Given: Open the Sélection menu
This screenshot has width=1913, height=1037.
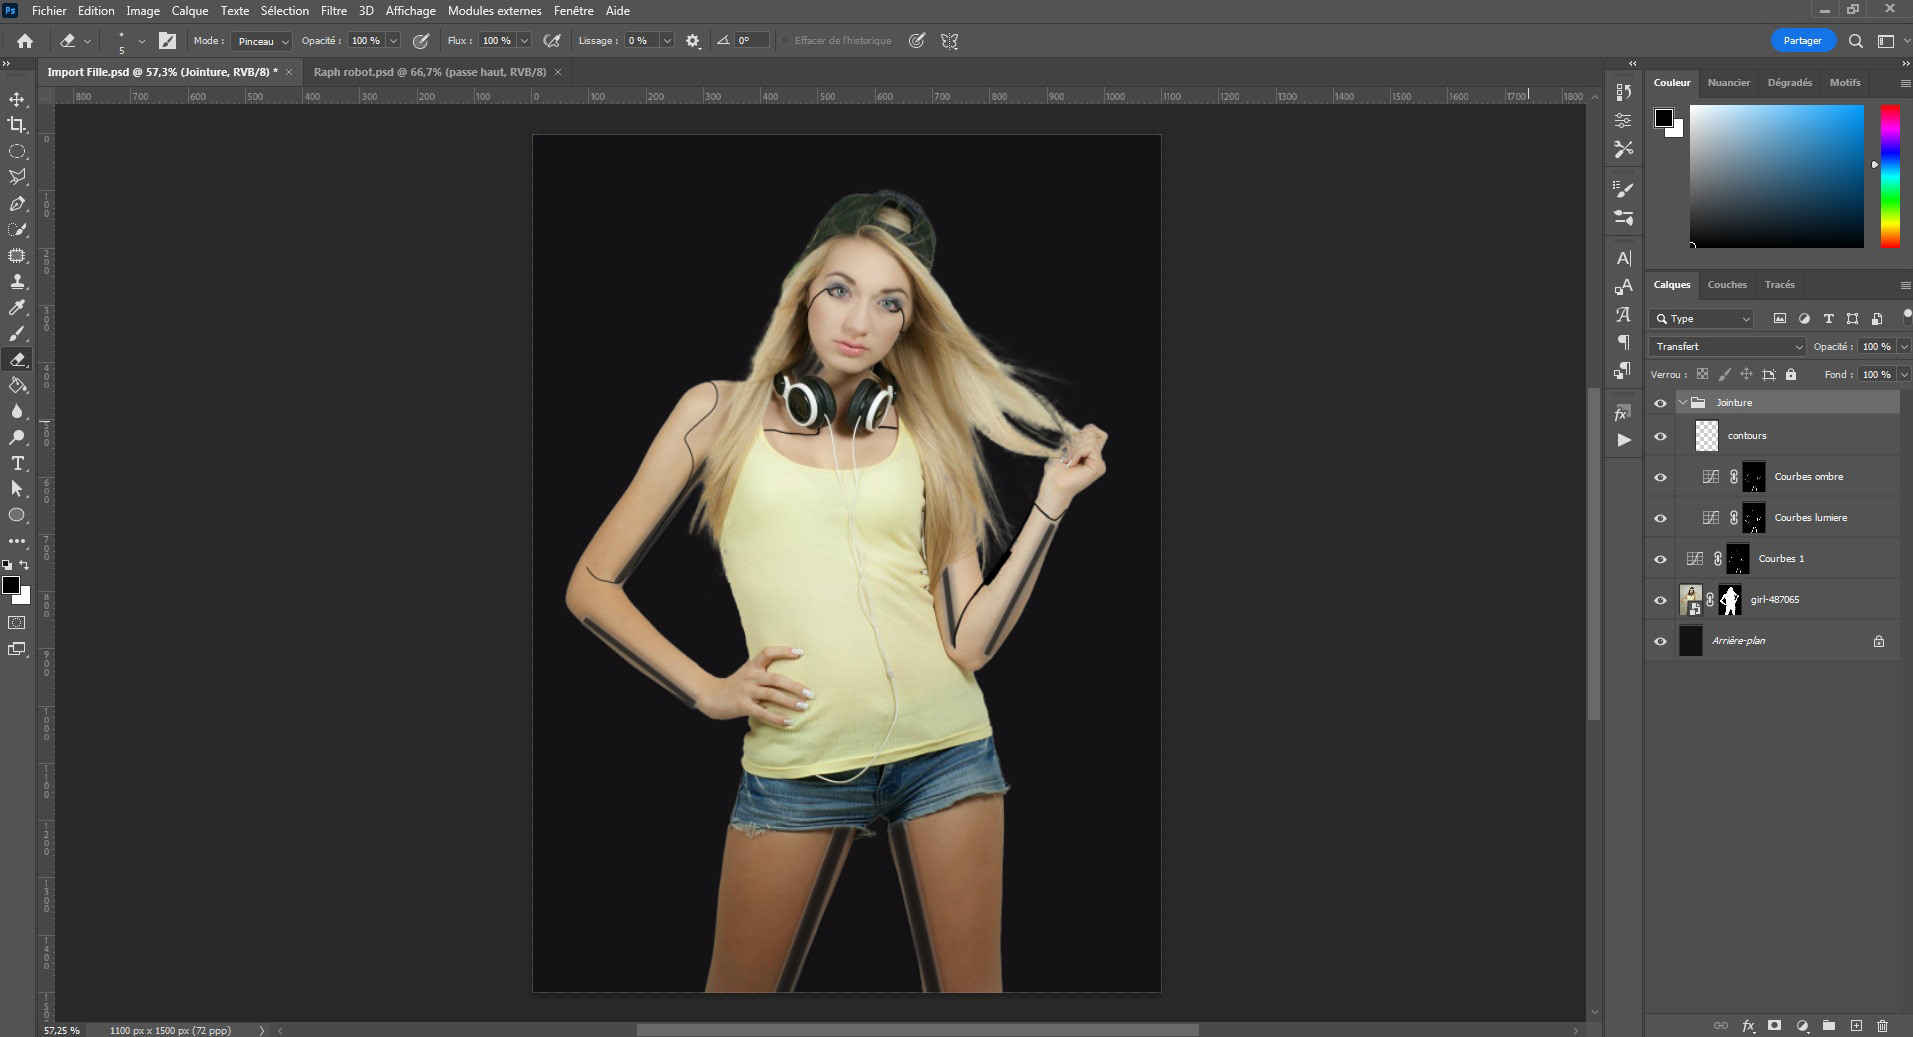Looking at the screenshot, I should [285, 10].
